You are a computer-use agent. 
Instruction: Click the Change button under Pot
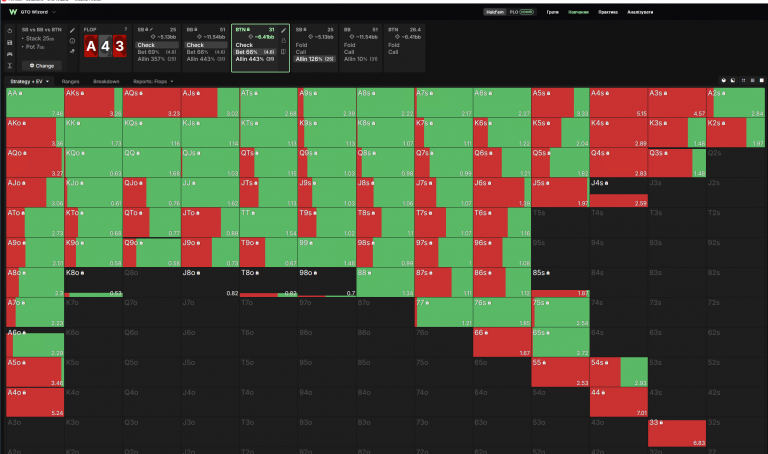click(x=42, y=66)
